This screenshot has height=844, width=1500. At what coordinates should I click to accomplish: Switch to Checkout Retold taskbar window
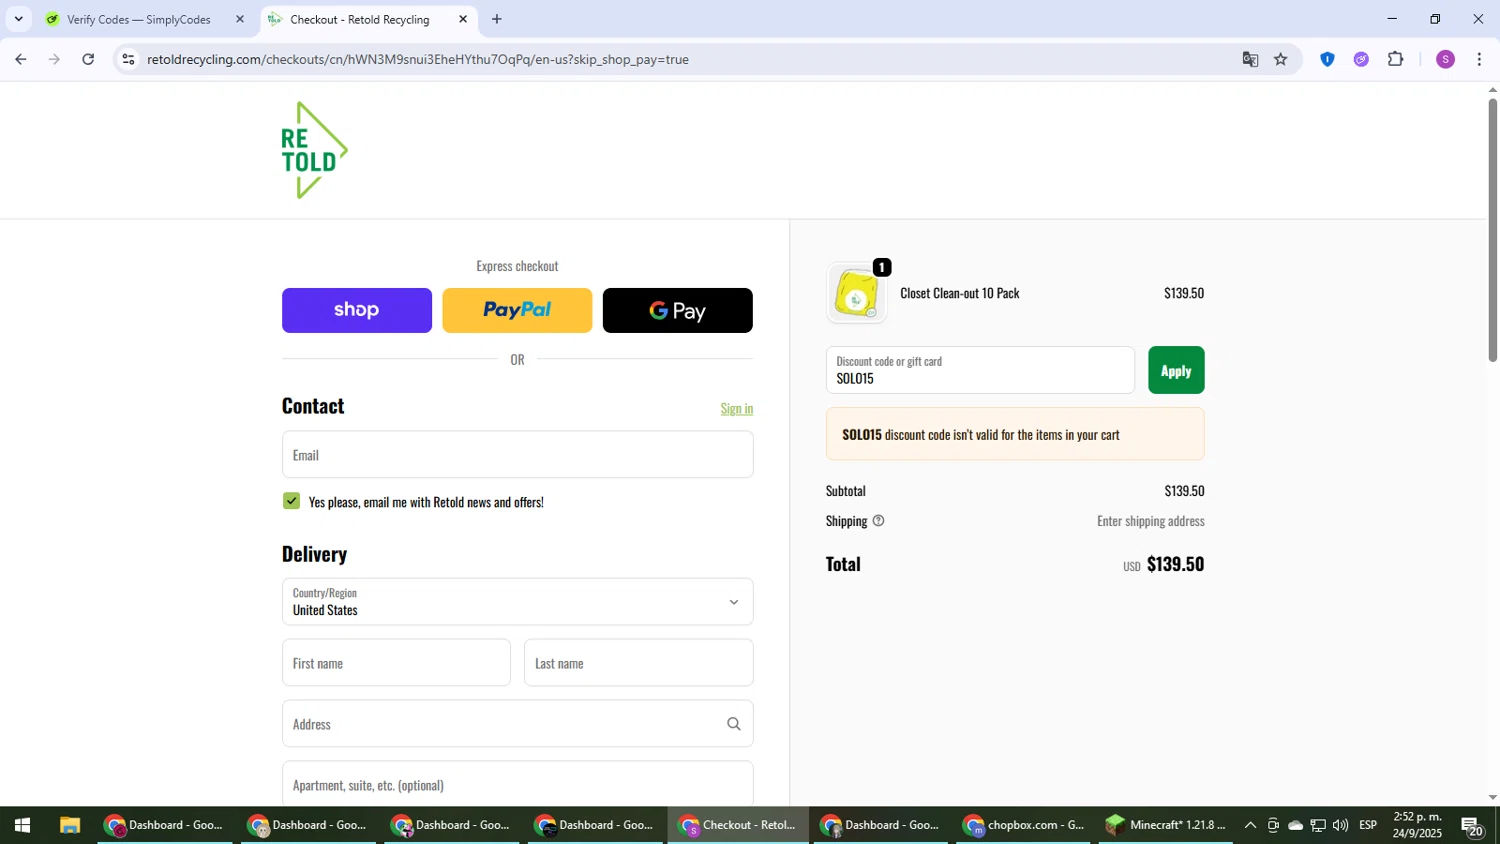click(738, 825)
